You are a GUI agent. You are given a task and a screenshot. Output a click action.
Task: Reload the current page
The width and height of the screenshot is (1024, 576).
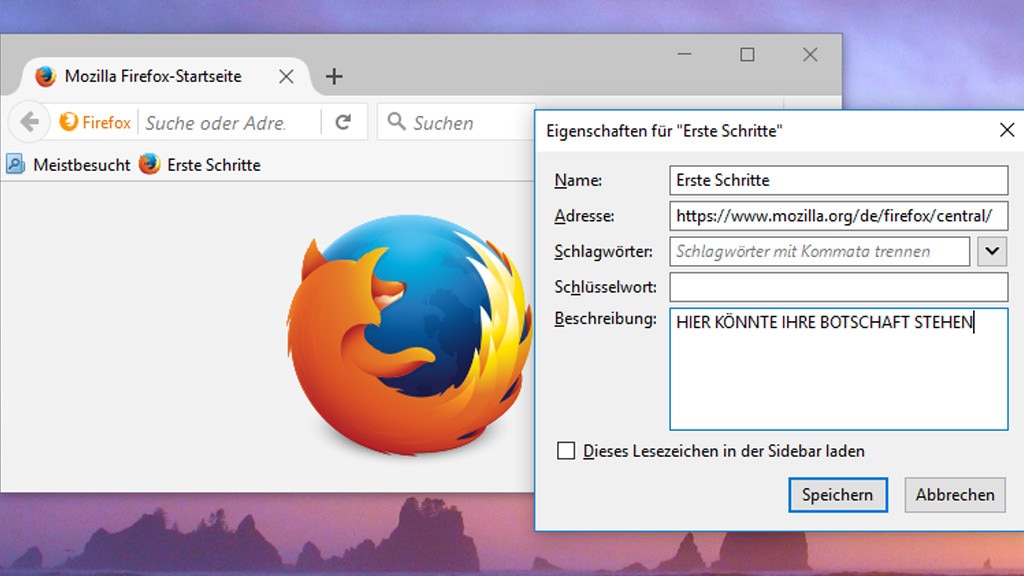coord(344,122)
